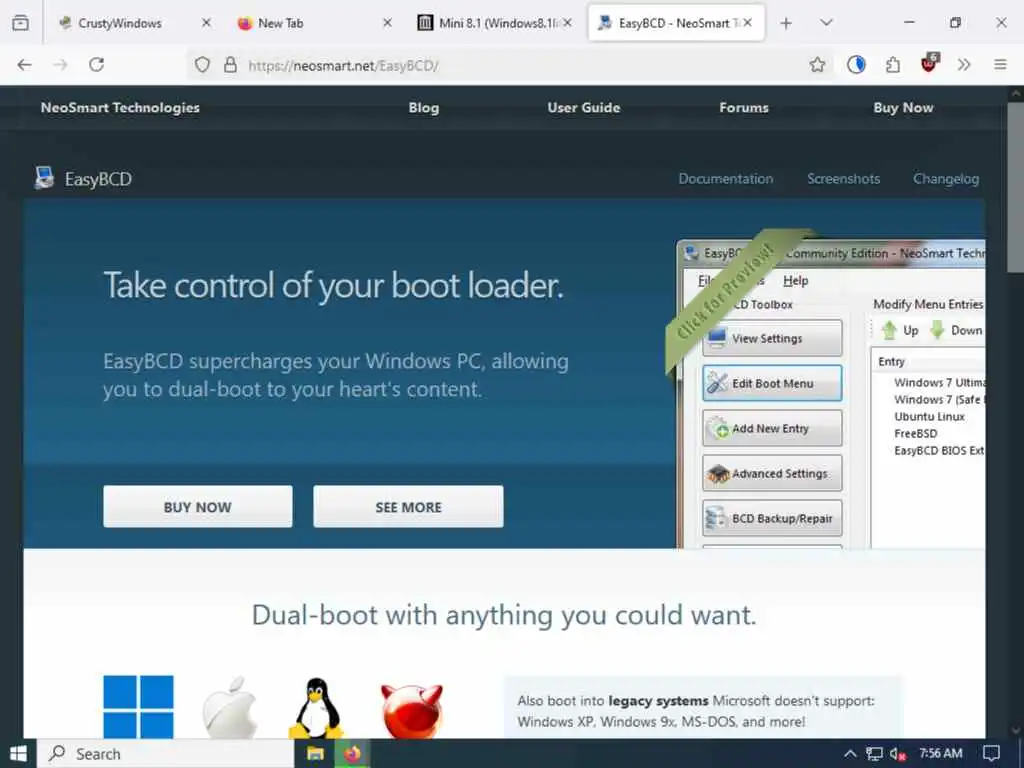Open the Buy Now navigation item
Image resolution: width=1024 pixels, height=768 pixels.
(903, 108)
